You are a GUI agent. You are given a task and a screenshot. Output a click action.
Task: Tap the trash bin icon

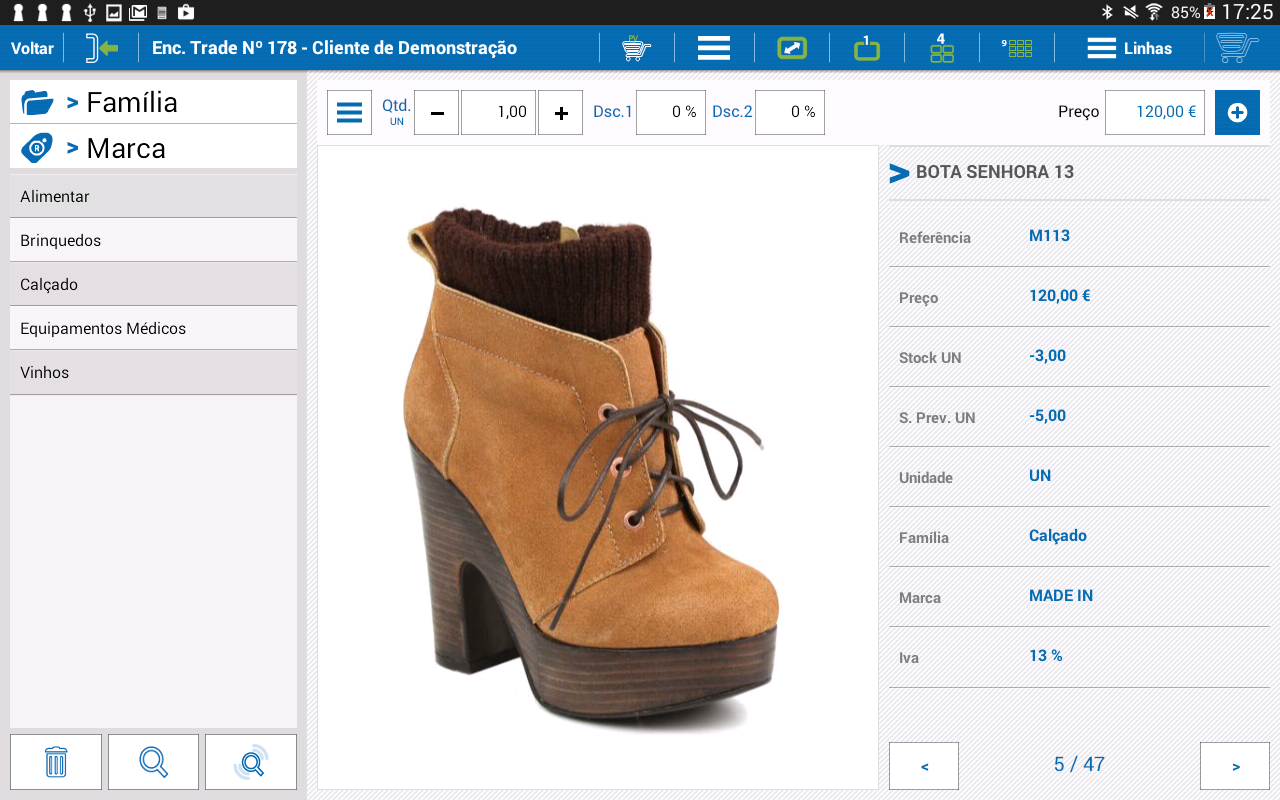56,762
